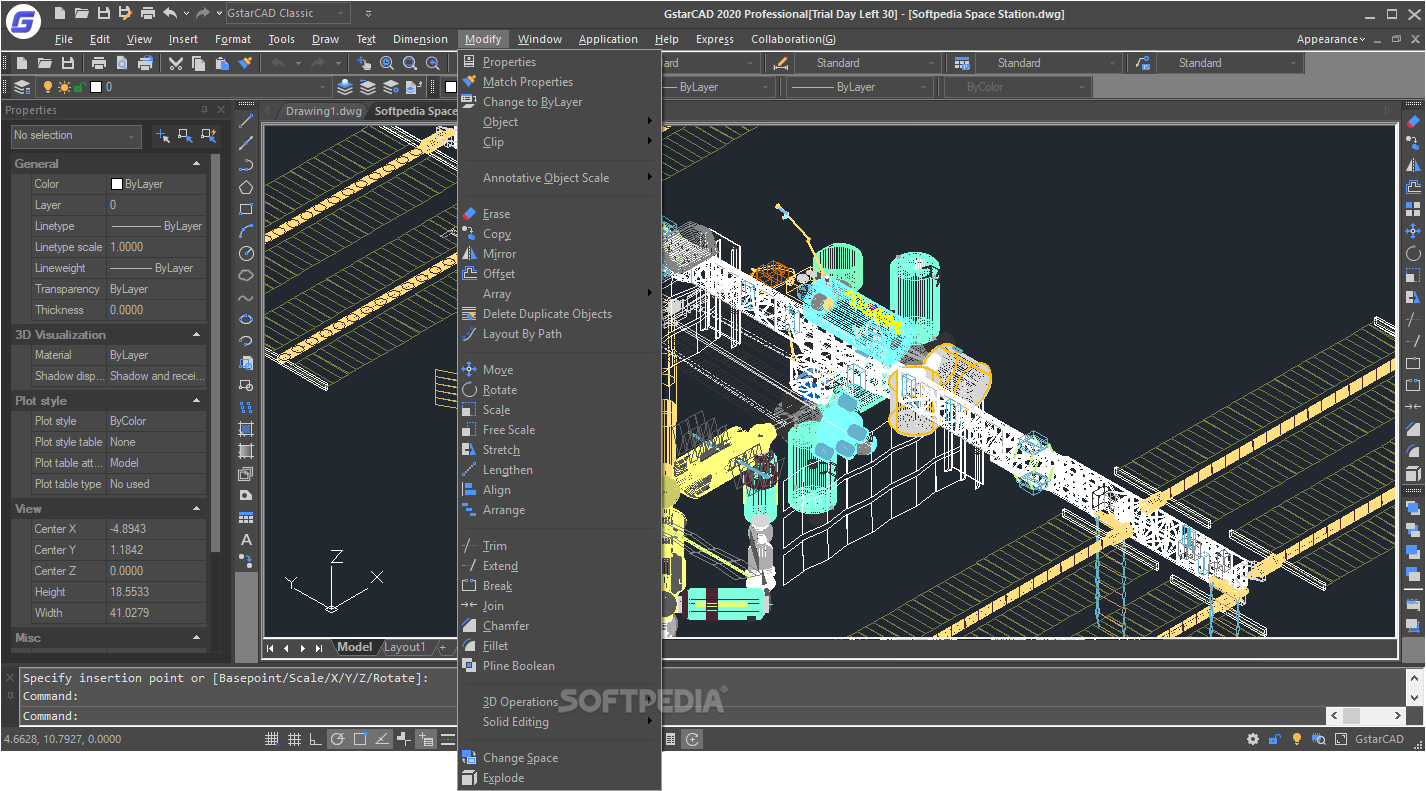
Task: Open the Array submenu
Action: [559, 294]
